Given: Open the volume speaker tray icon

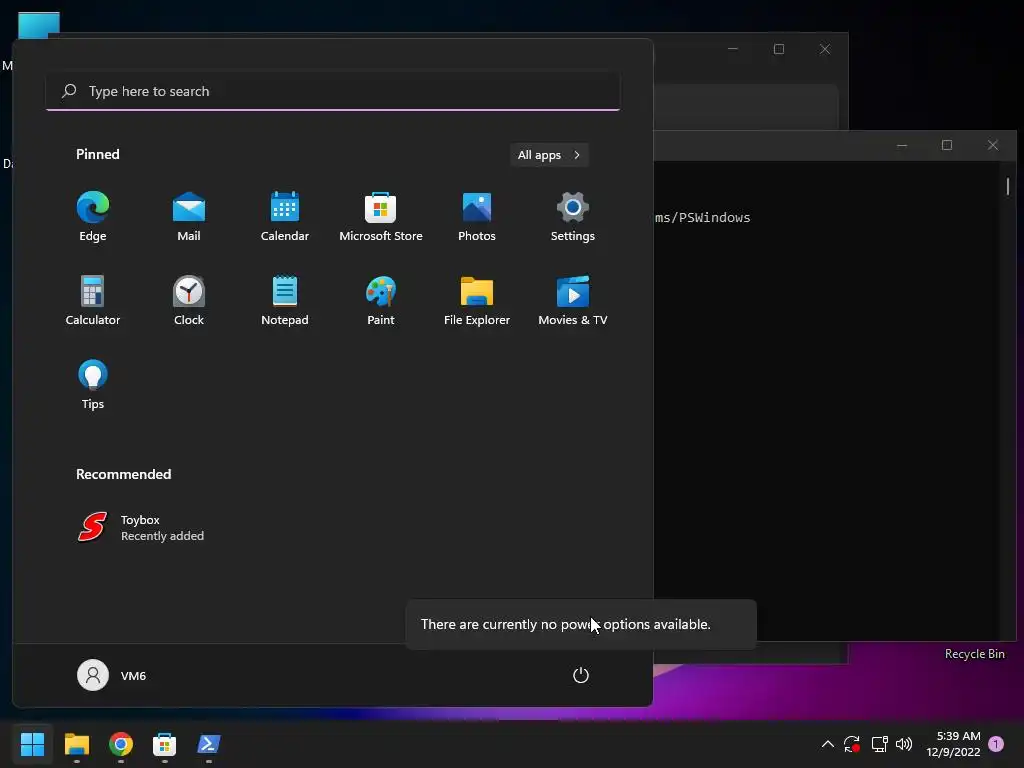Looking at the screenshot, I should tap(904, 744).
